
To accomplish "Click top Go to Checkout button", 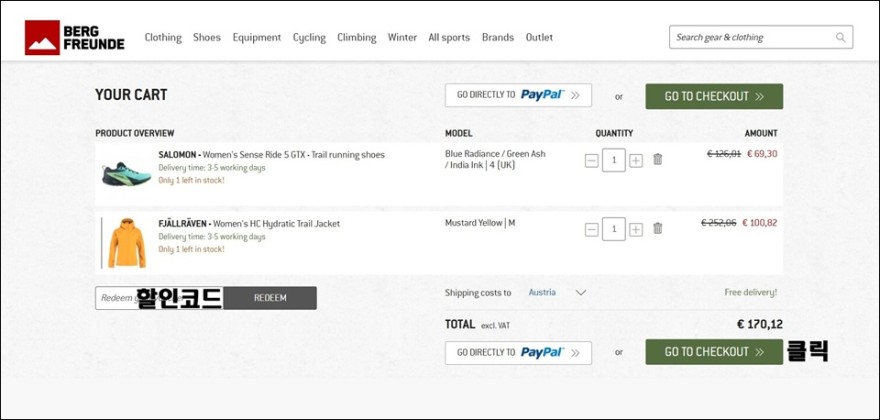I will pyautogui.click(x=714, y=96).
